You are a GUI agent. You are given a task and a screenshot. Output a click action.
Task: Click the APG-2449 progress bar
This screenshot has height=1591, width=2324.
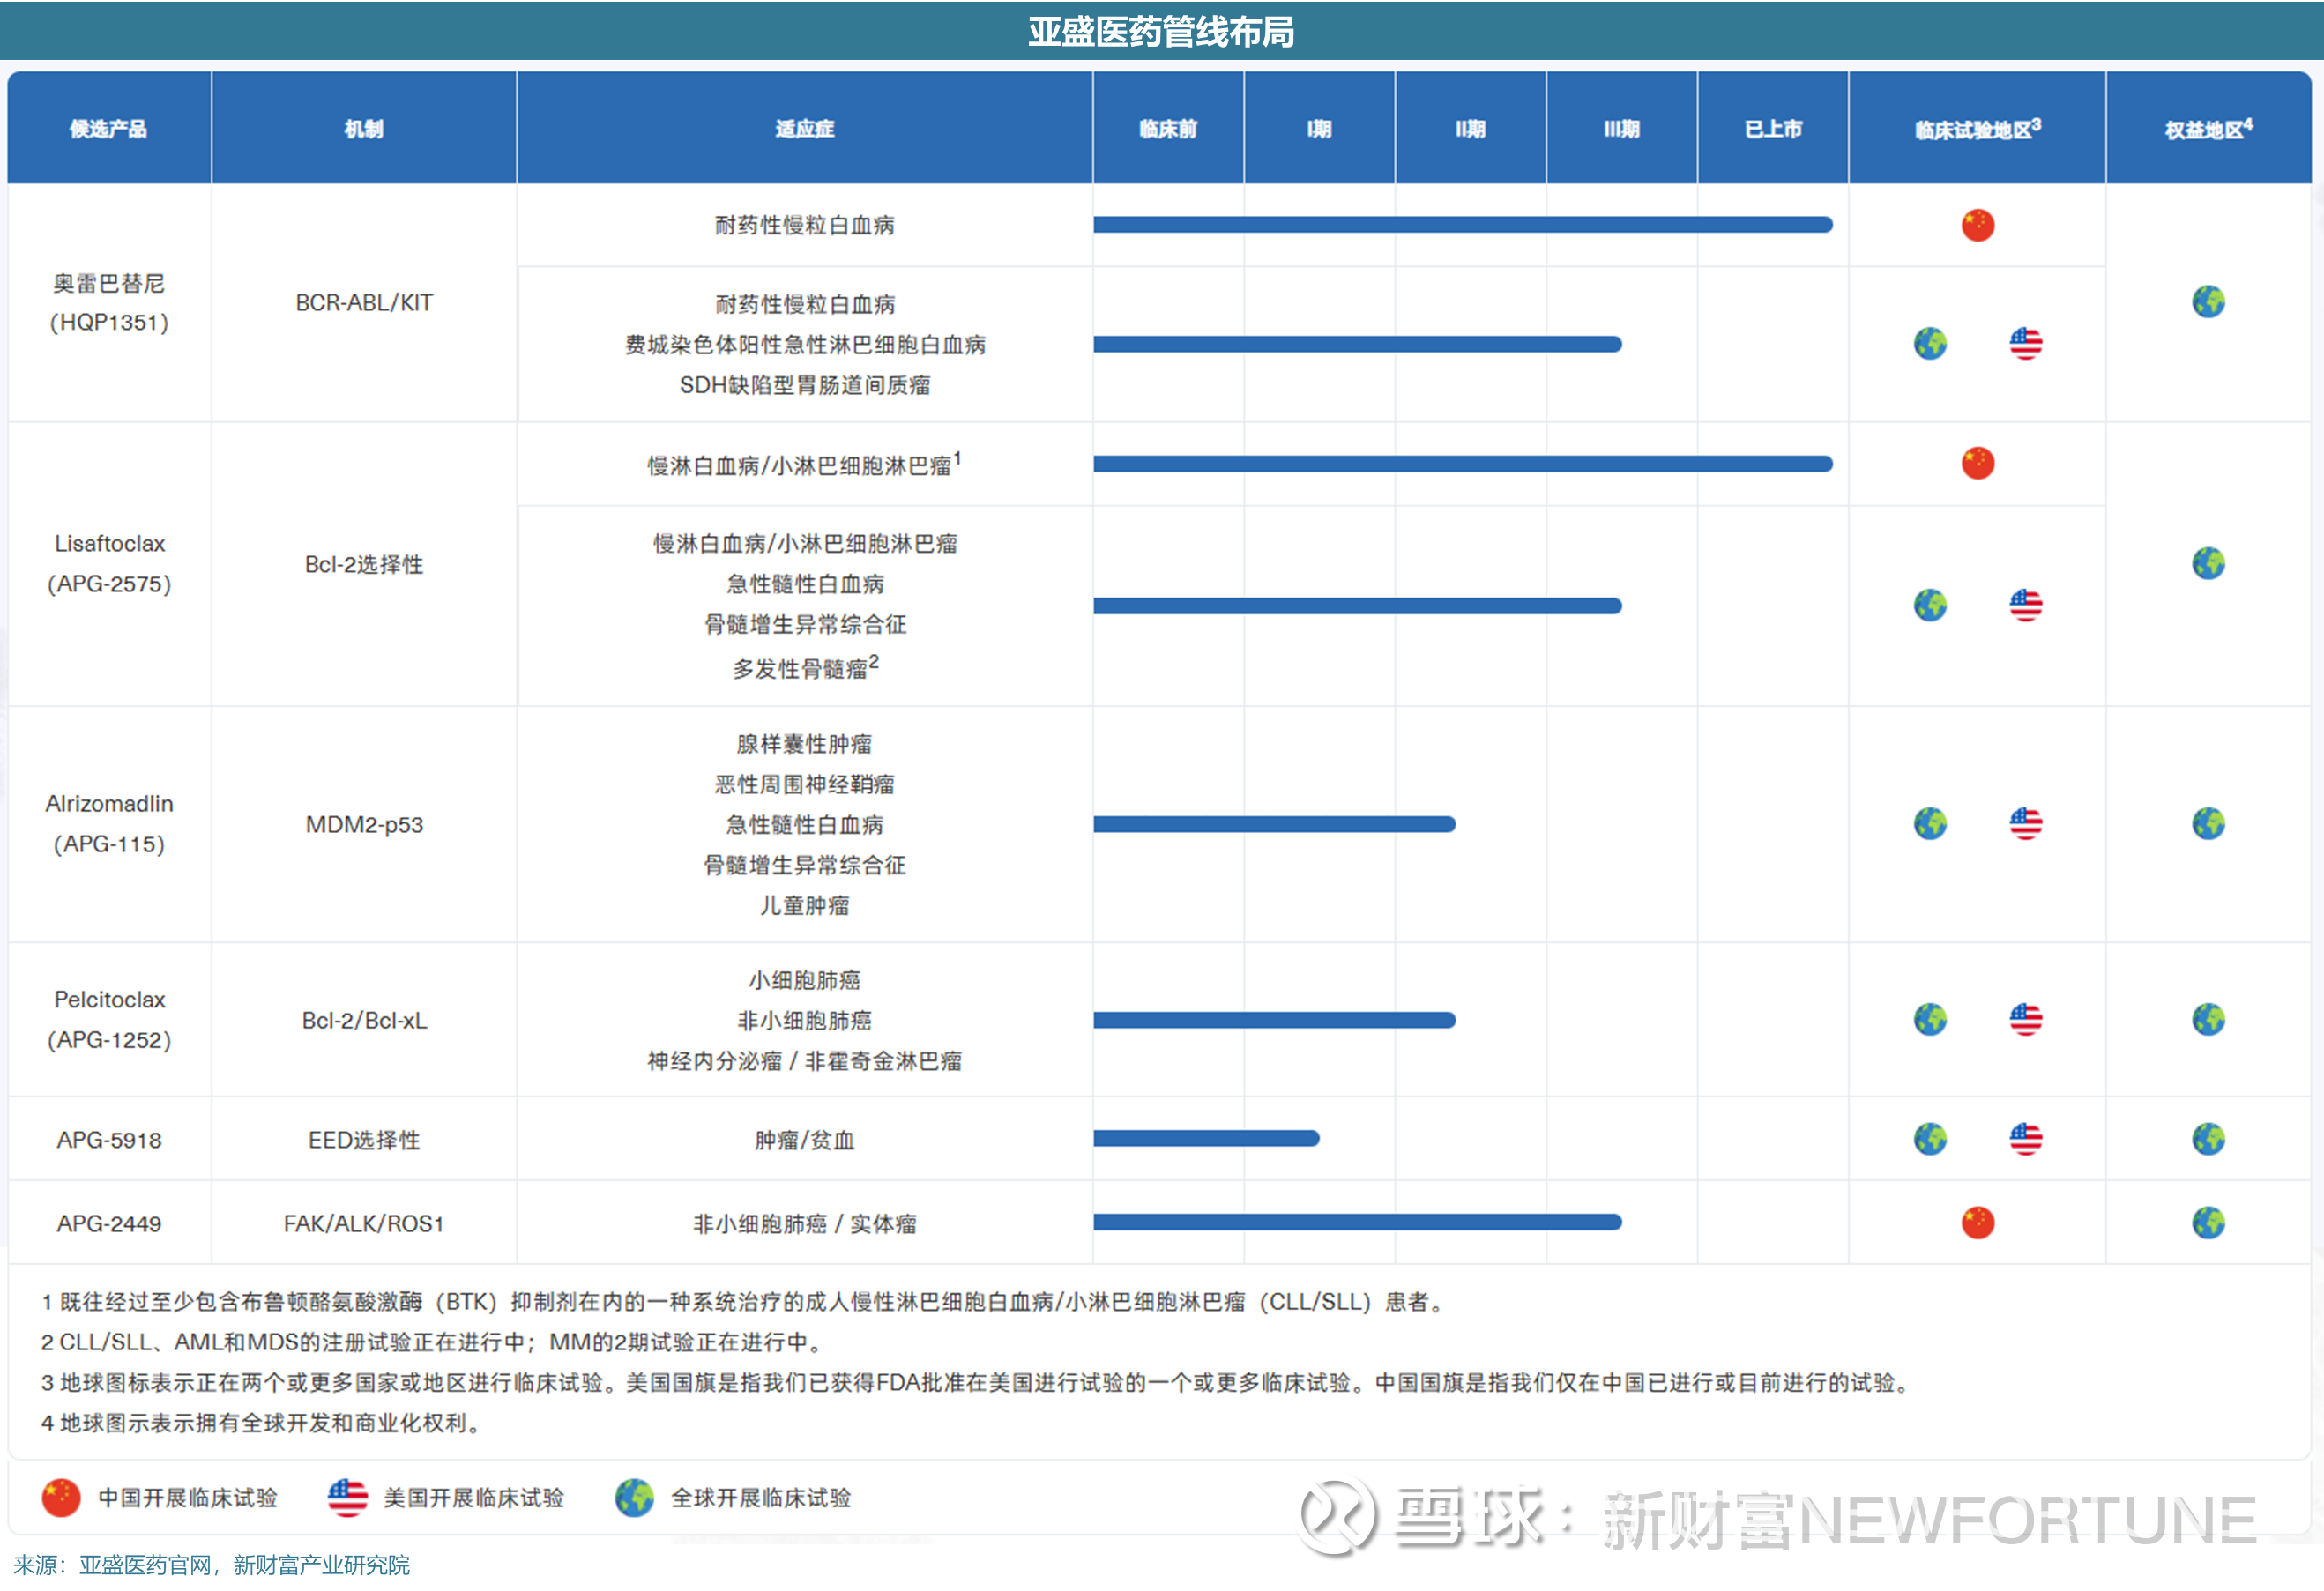point(1356,1221)
